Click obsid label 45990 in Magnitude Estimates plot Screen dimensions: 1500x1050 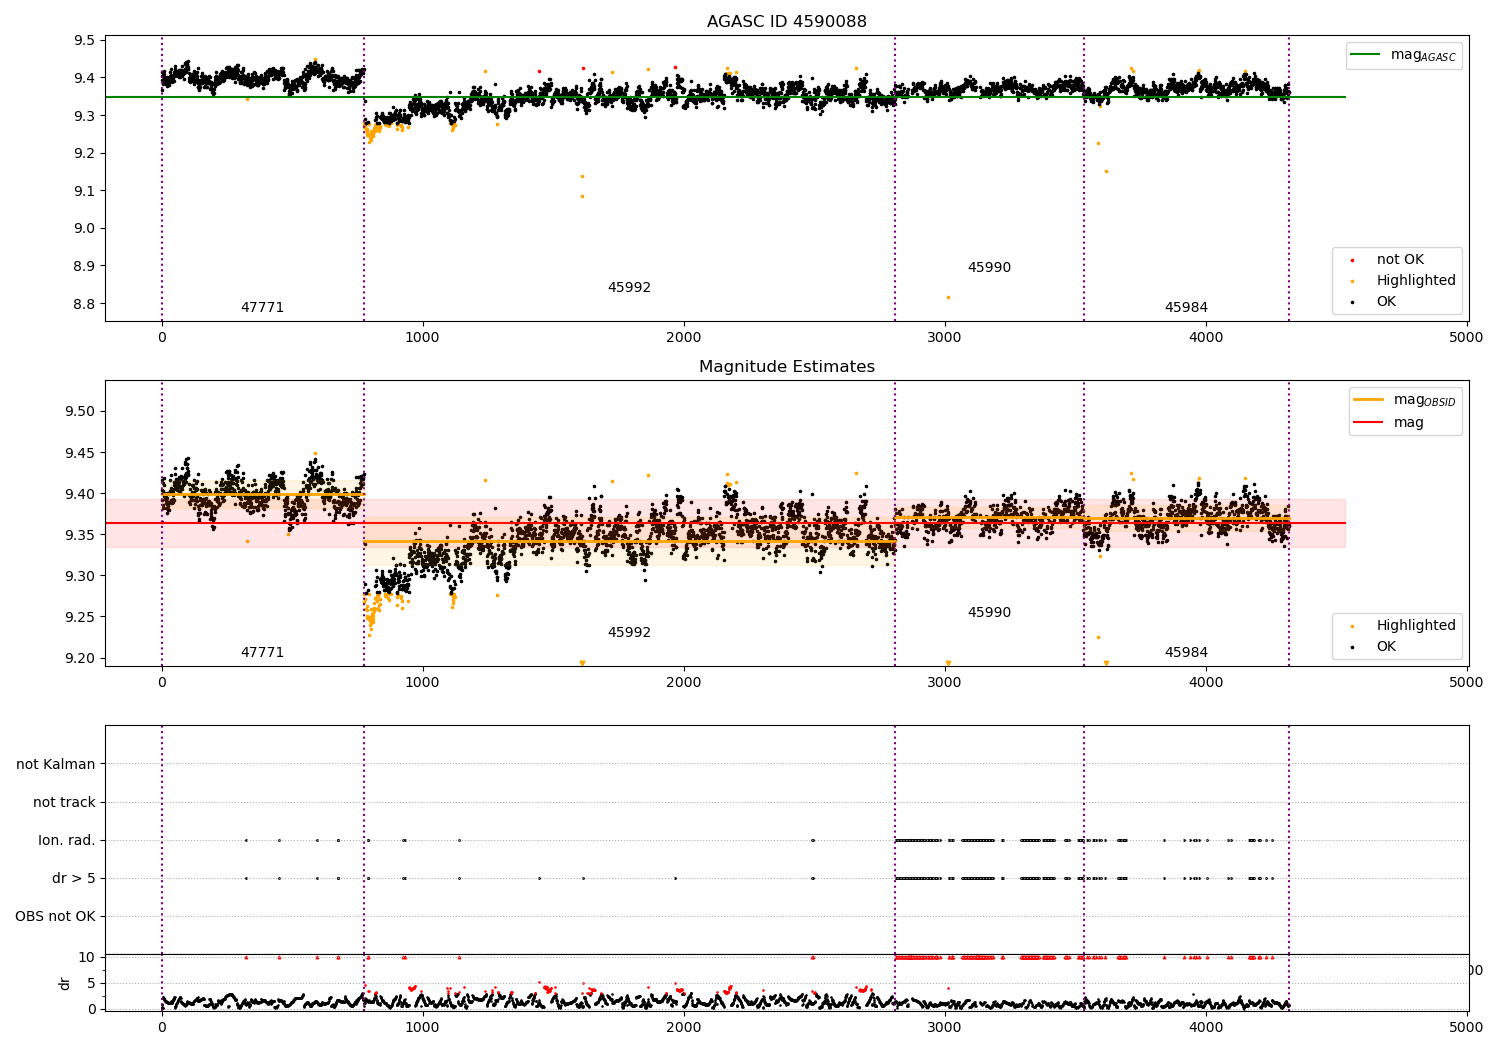point(989,613)
